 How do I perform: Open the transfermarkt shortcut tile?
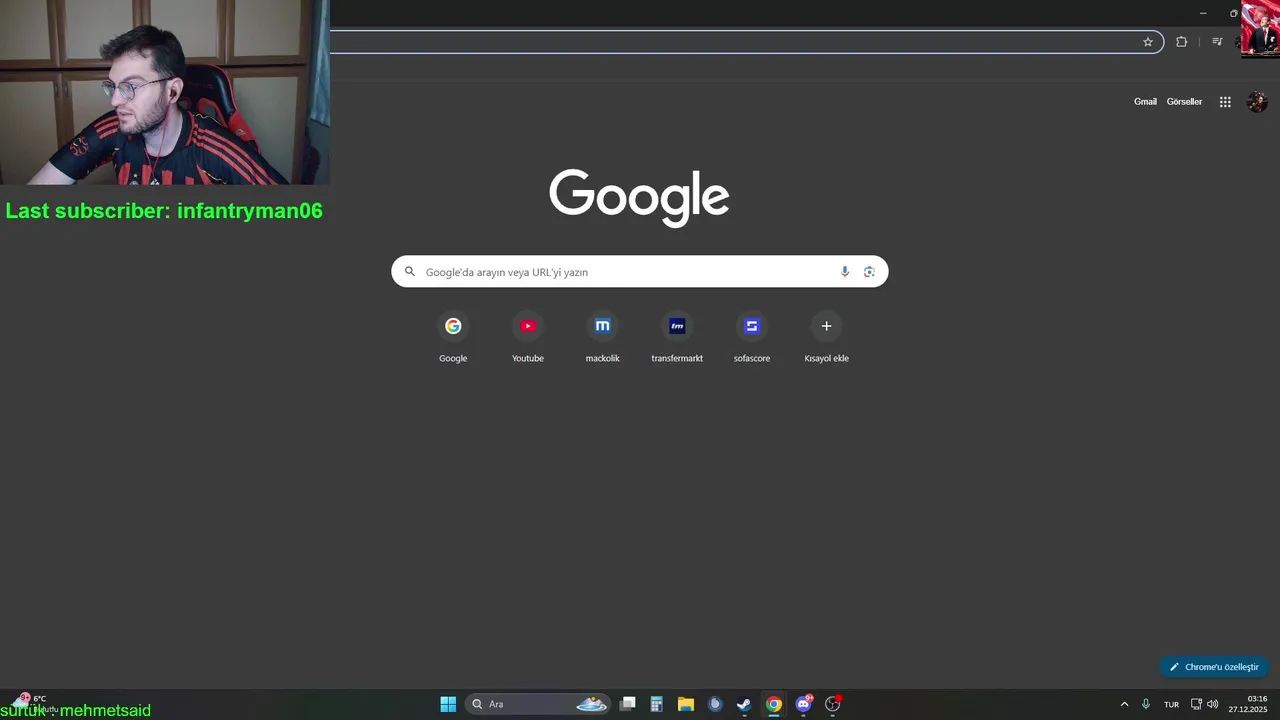677,338
